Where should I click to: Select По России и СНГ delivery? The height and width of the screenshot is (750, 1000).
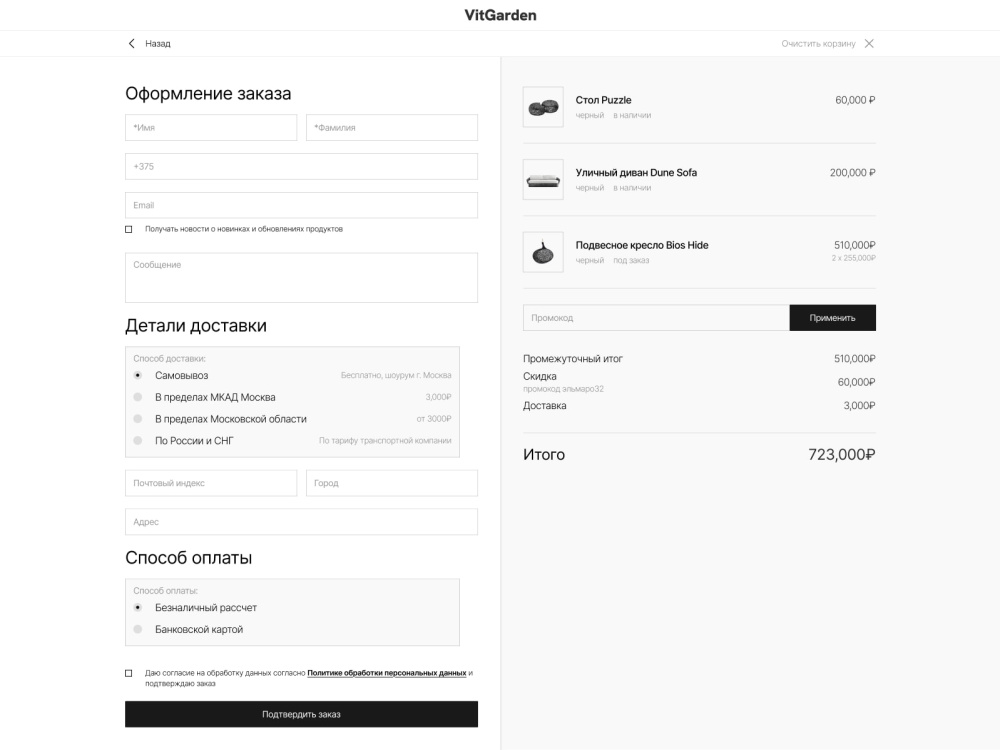[x=138, y=441]
